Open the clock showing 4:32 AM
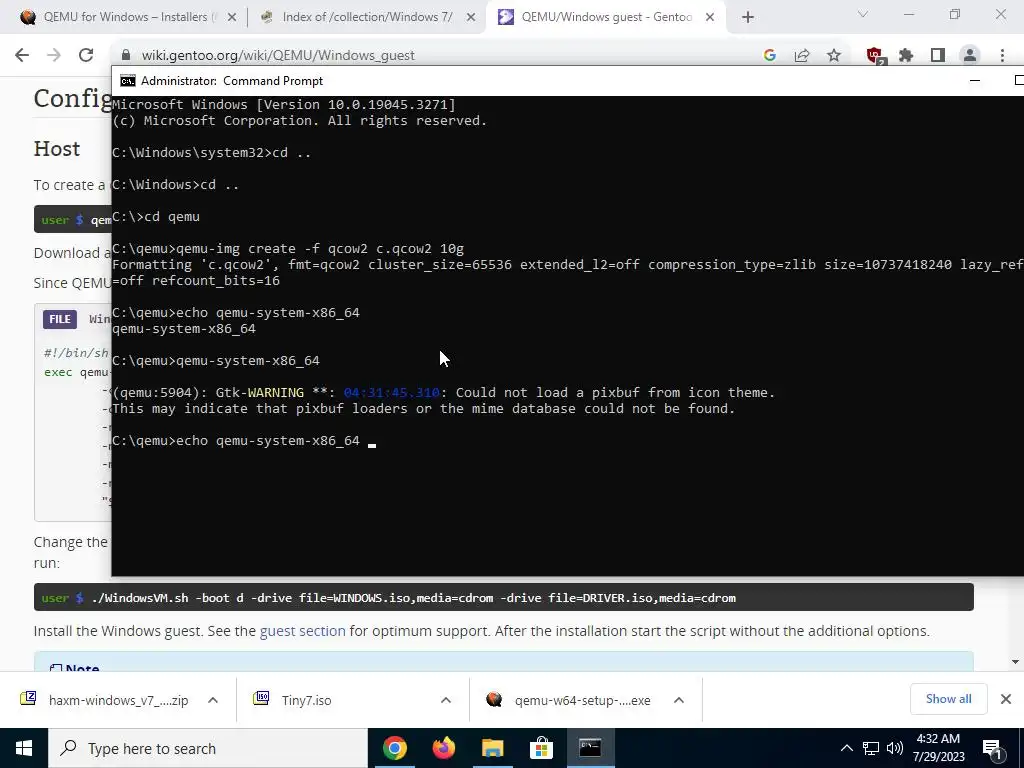Screen dimensions: 1024x768 [938, 748]
